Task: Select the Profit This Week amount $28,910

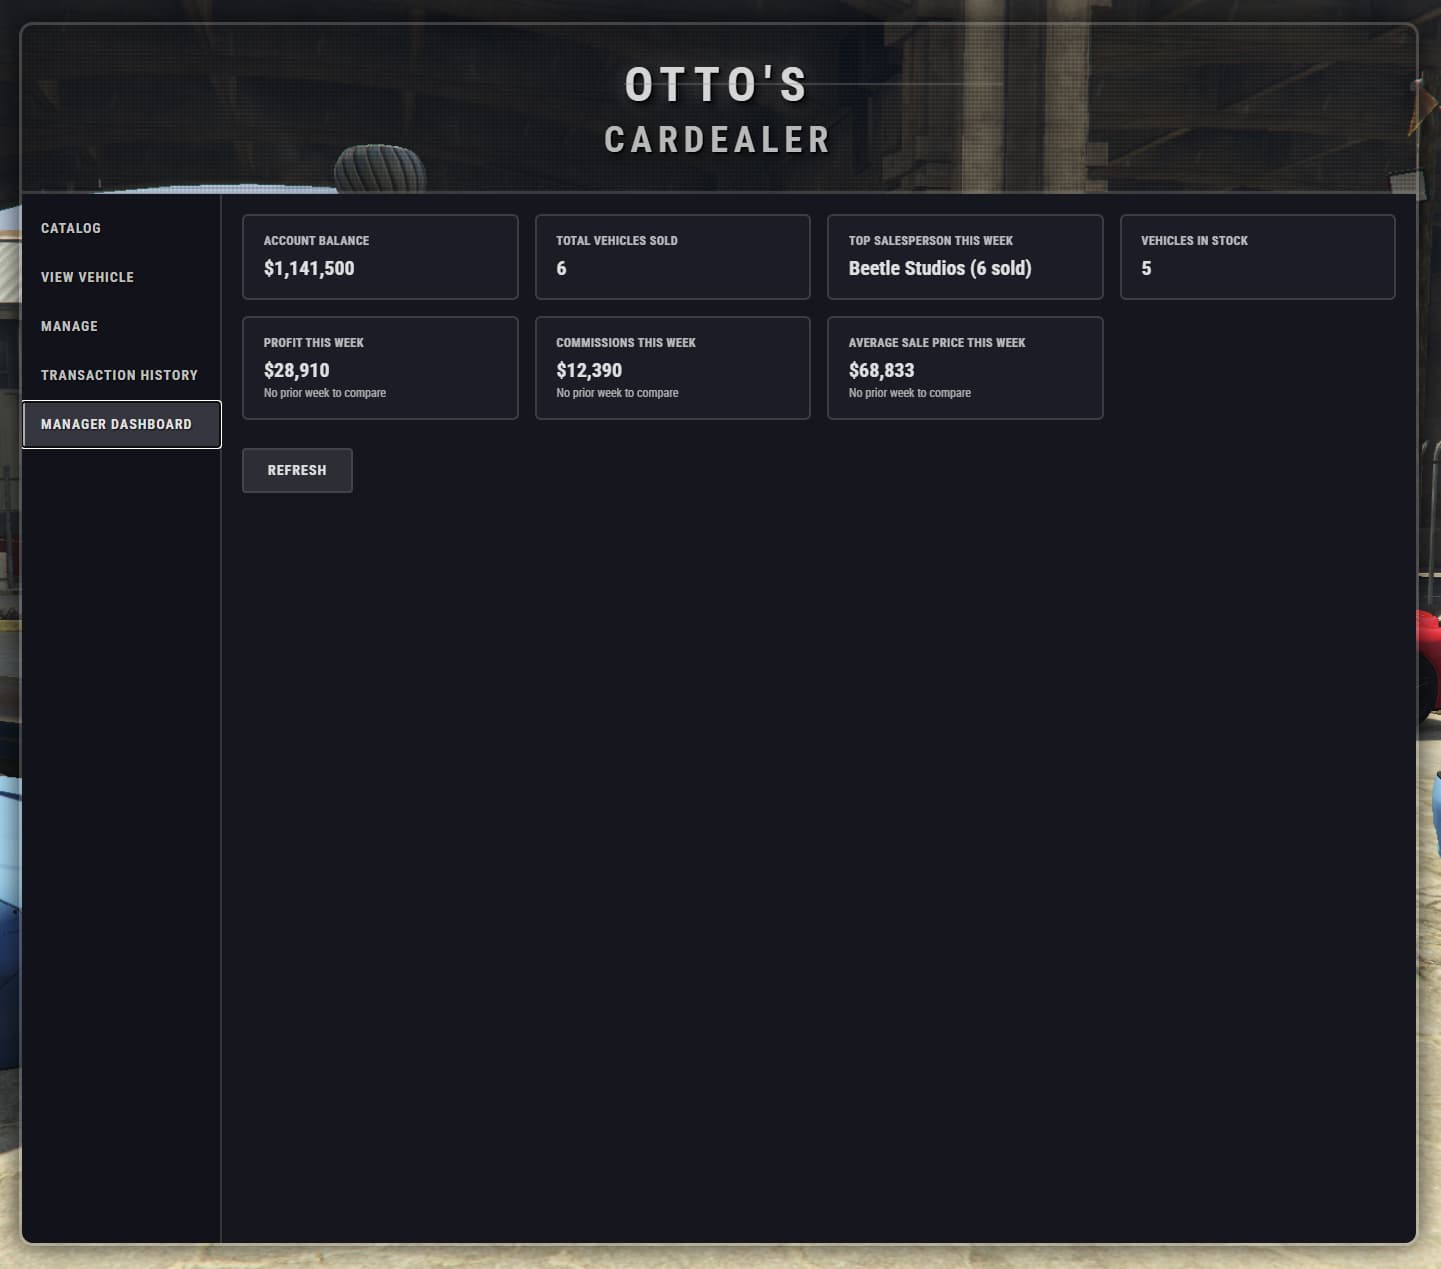Action: coord(297,370)
